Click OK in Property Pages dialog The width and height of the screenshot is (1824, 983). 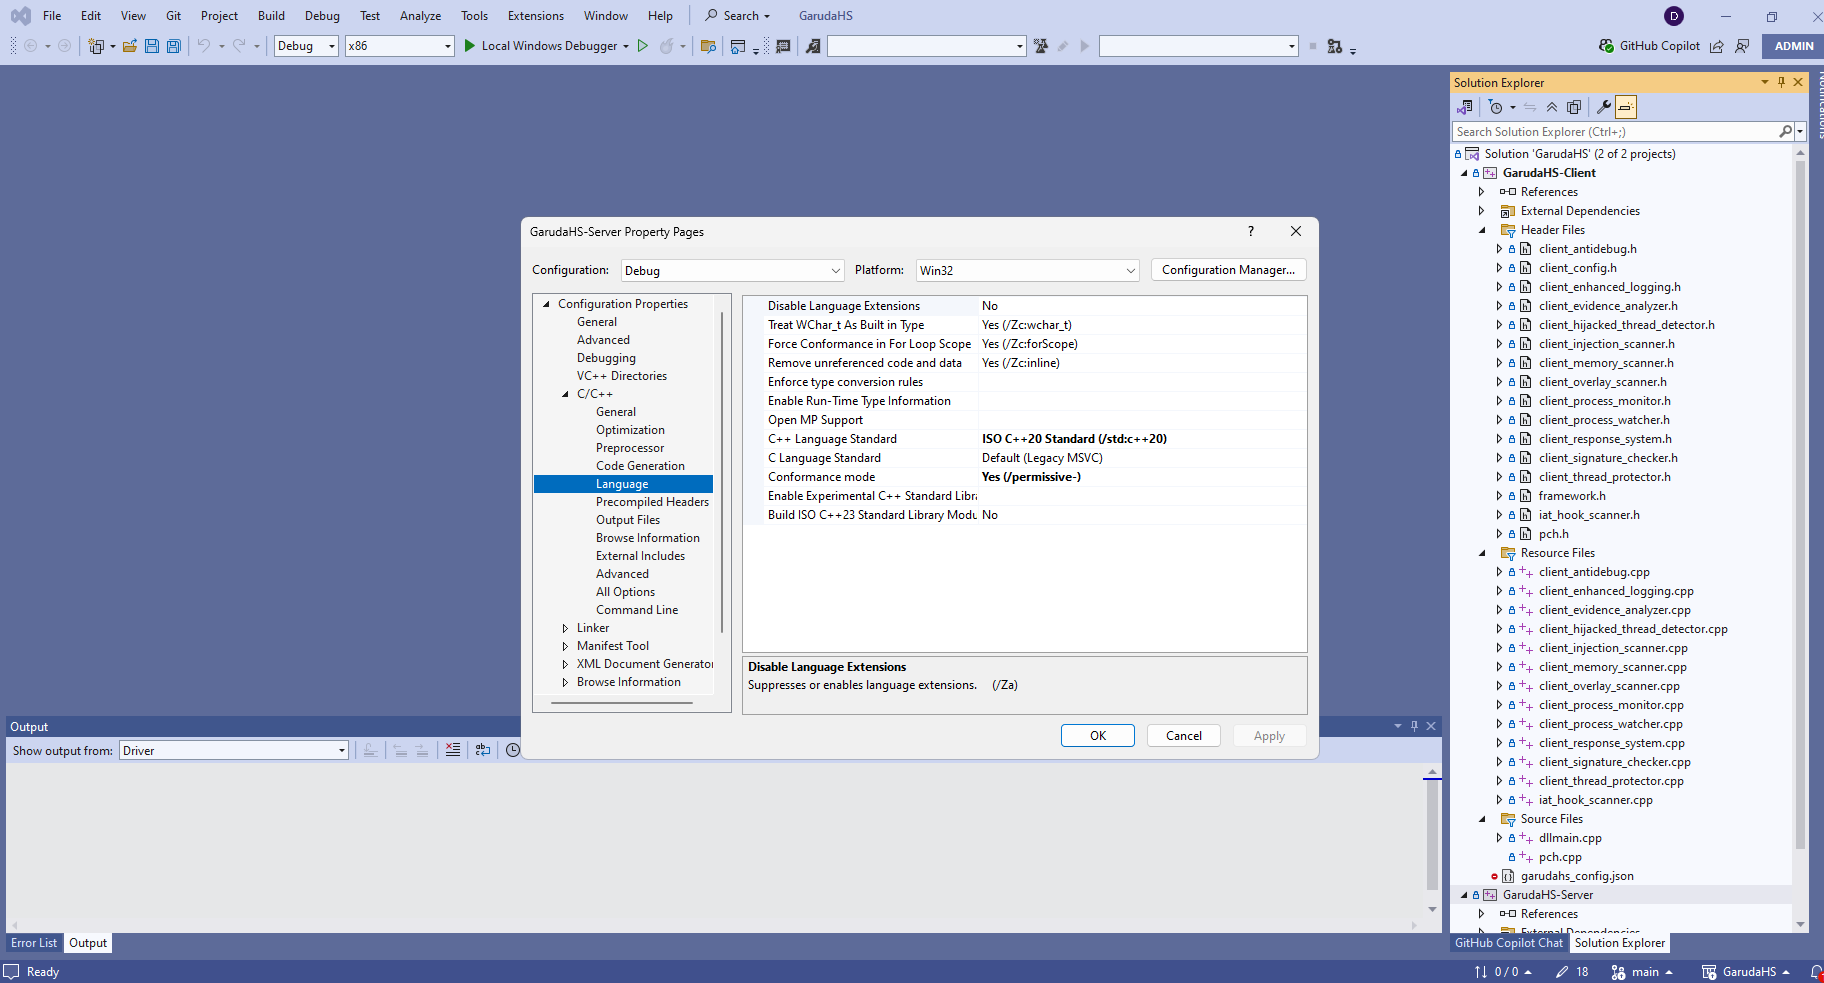coord(1098,736)
